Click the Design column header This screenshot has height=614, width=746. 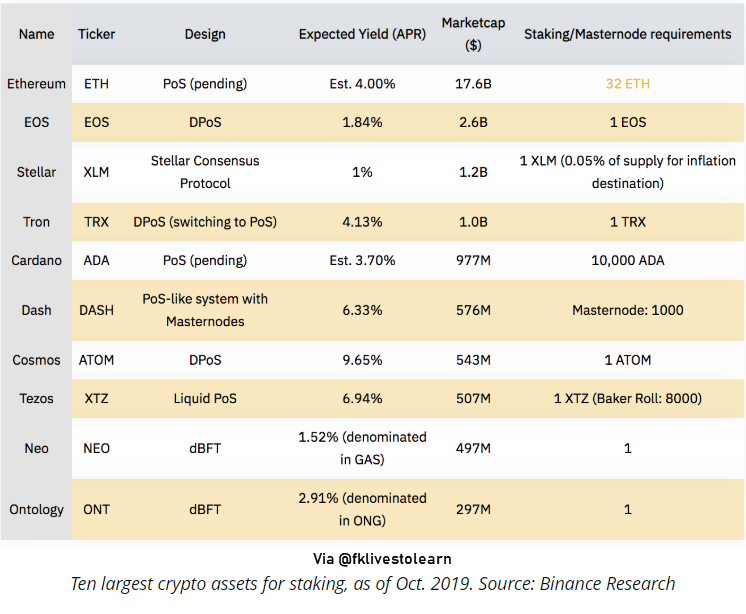[205, 34]
